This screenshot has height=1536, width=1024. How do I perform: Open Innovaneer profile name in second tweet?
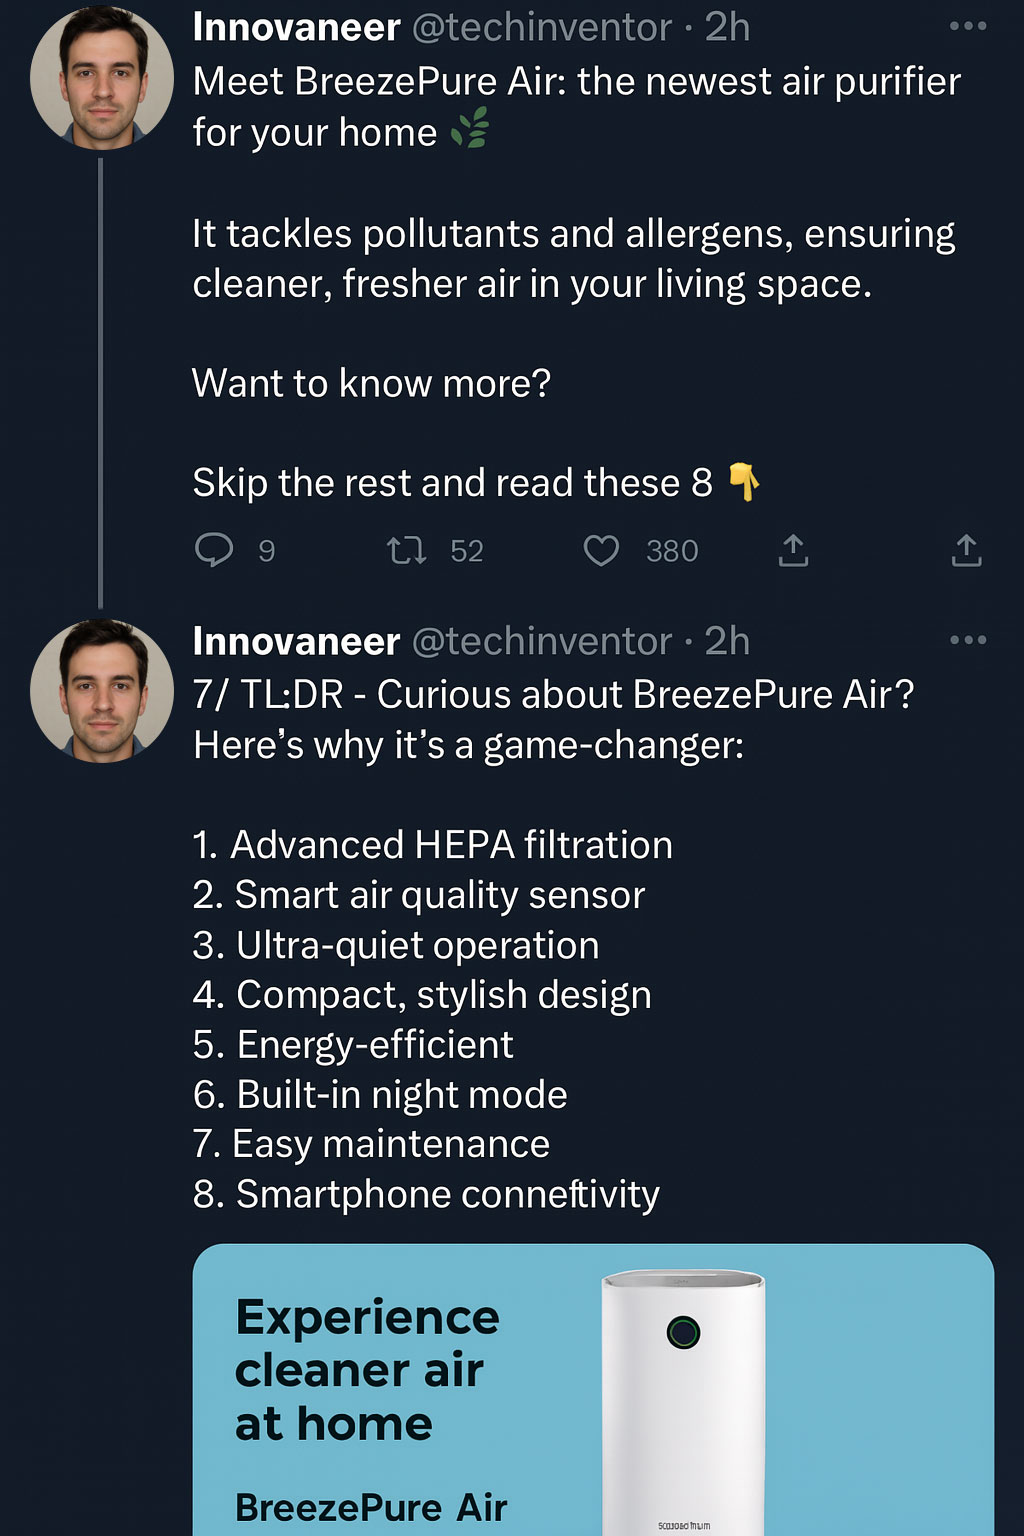click(x=296, y=641)
